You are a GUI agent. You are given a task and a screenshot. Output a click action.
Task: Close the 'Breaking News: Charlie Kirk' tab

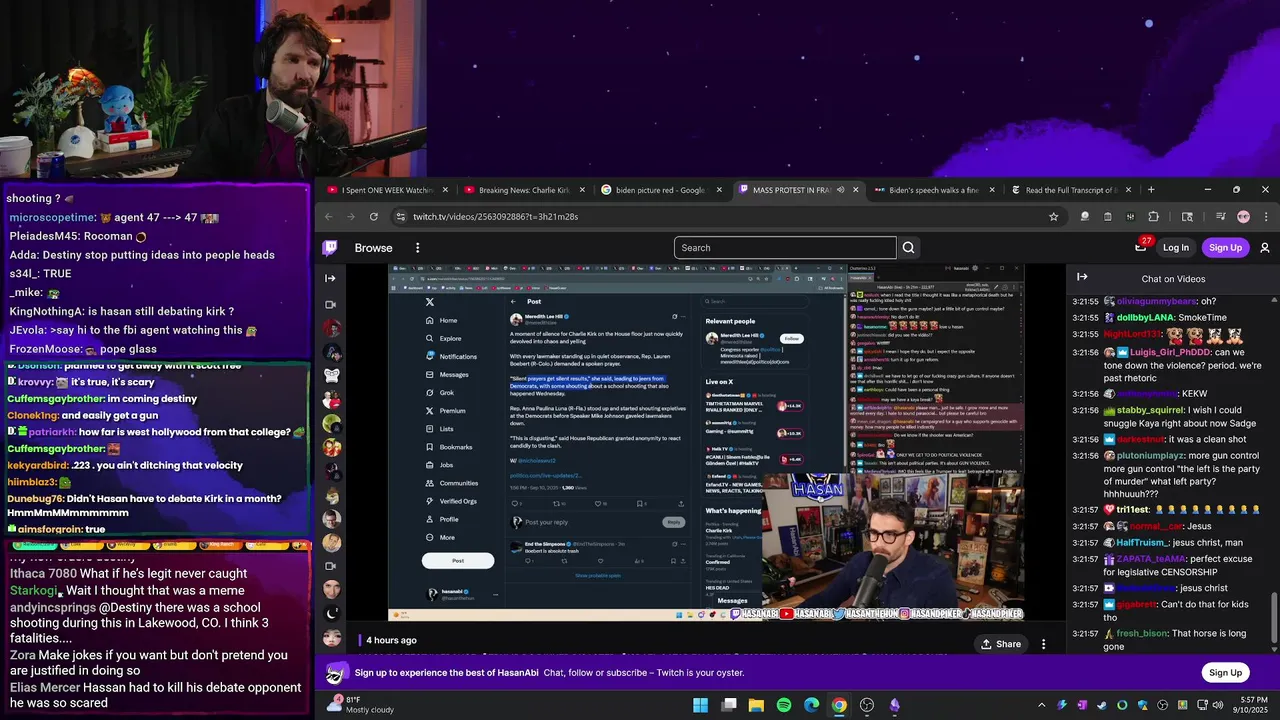coord(582,190)
